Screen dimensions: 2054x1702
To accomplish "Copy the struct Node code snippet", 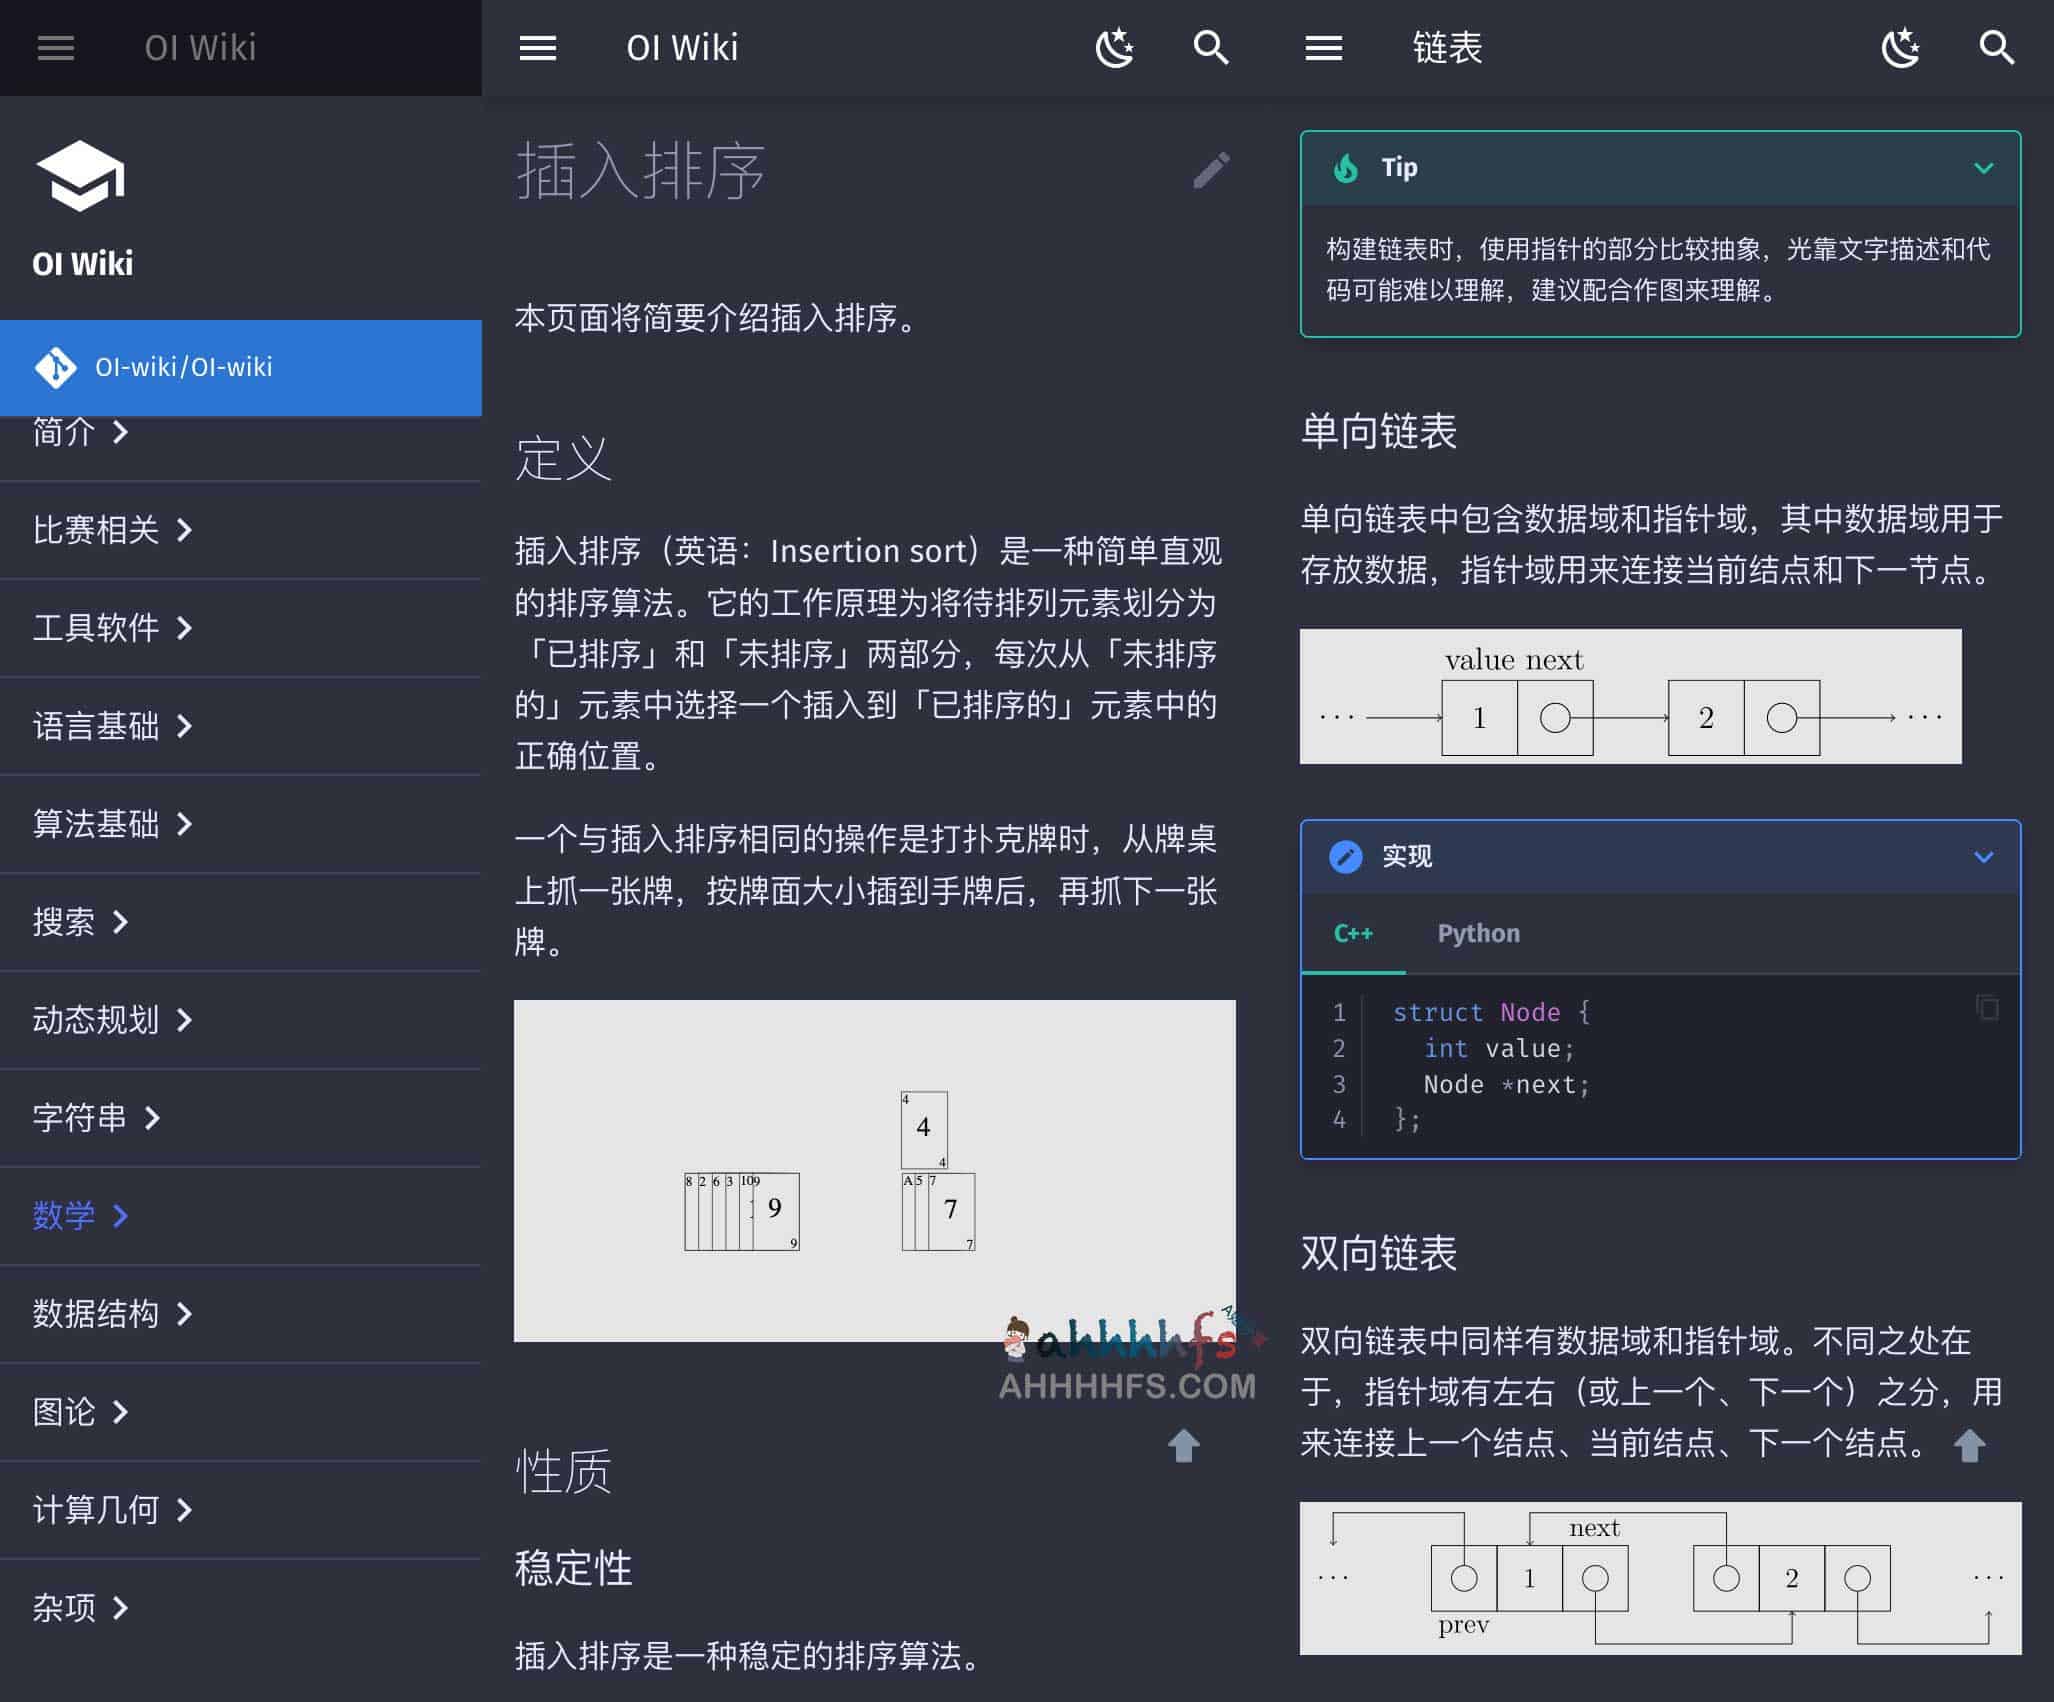I will (x=1986, y=1010).
